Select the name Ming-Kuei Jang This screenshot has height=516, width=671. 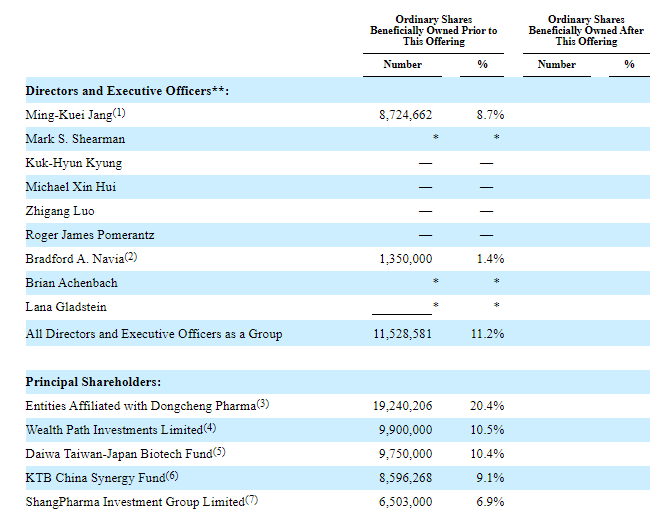(69, 115)
